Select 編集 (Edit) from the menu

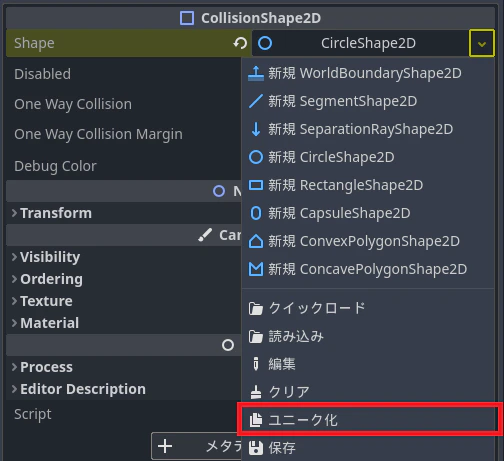click(368, 364)
